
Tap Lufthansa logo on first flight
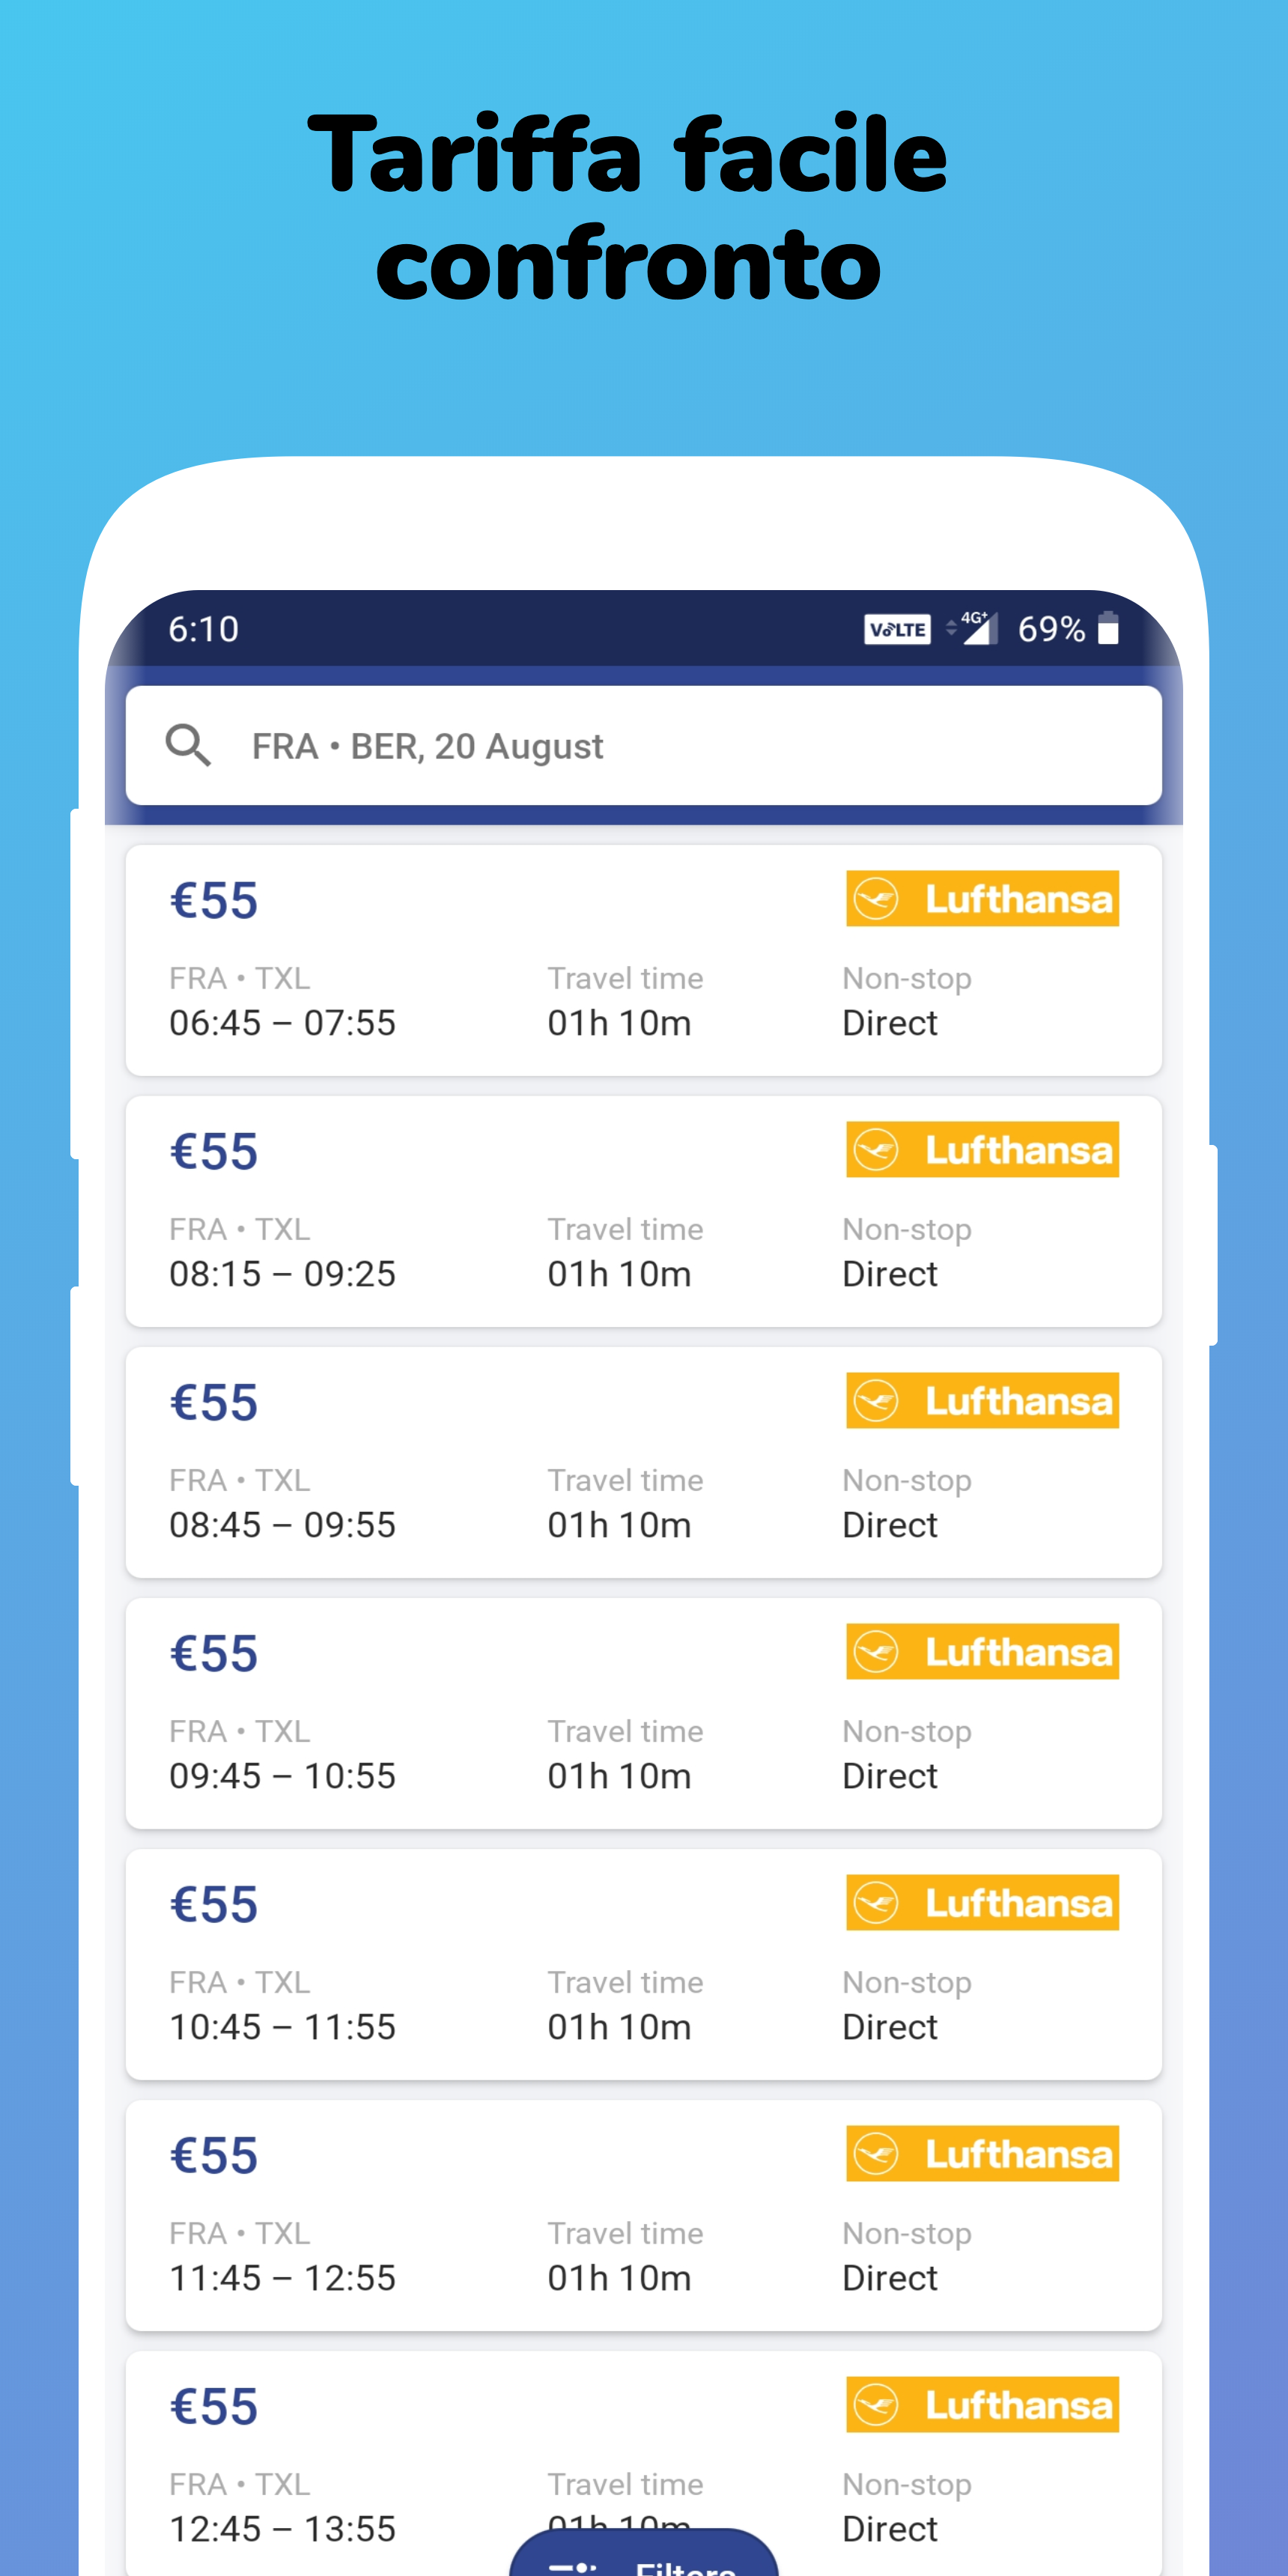(x=982, y=899)
